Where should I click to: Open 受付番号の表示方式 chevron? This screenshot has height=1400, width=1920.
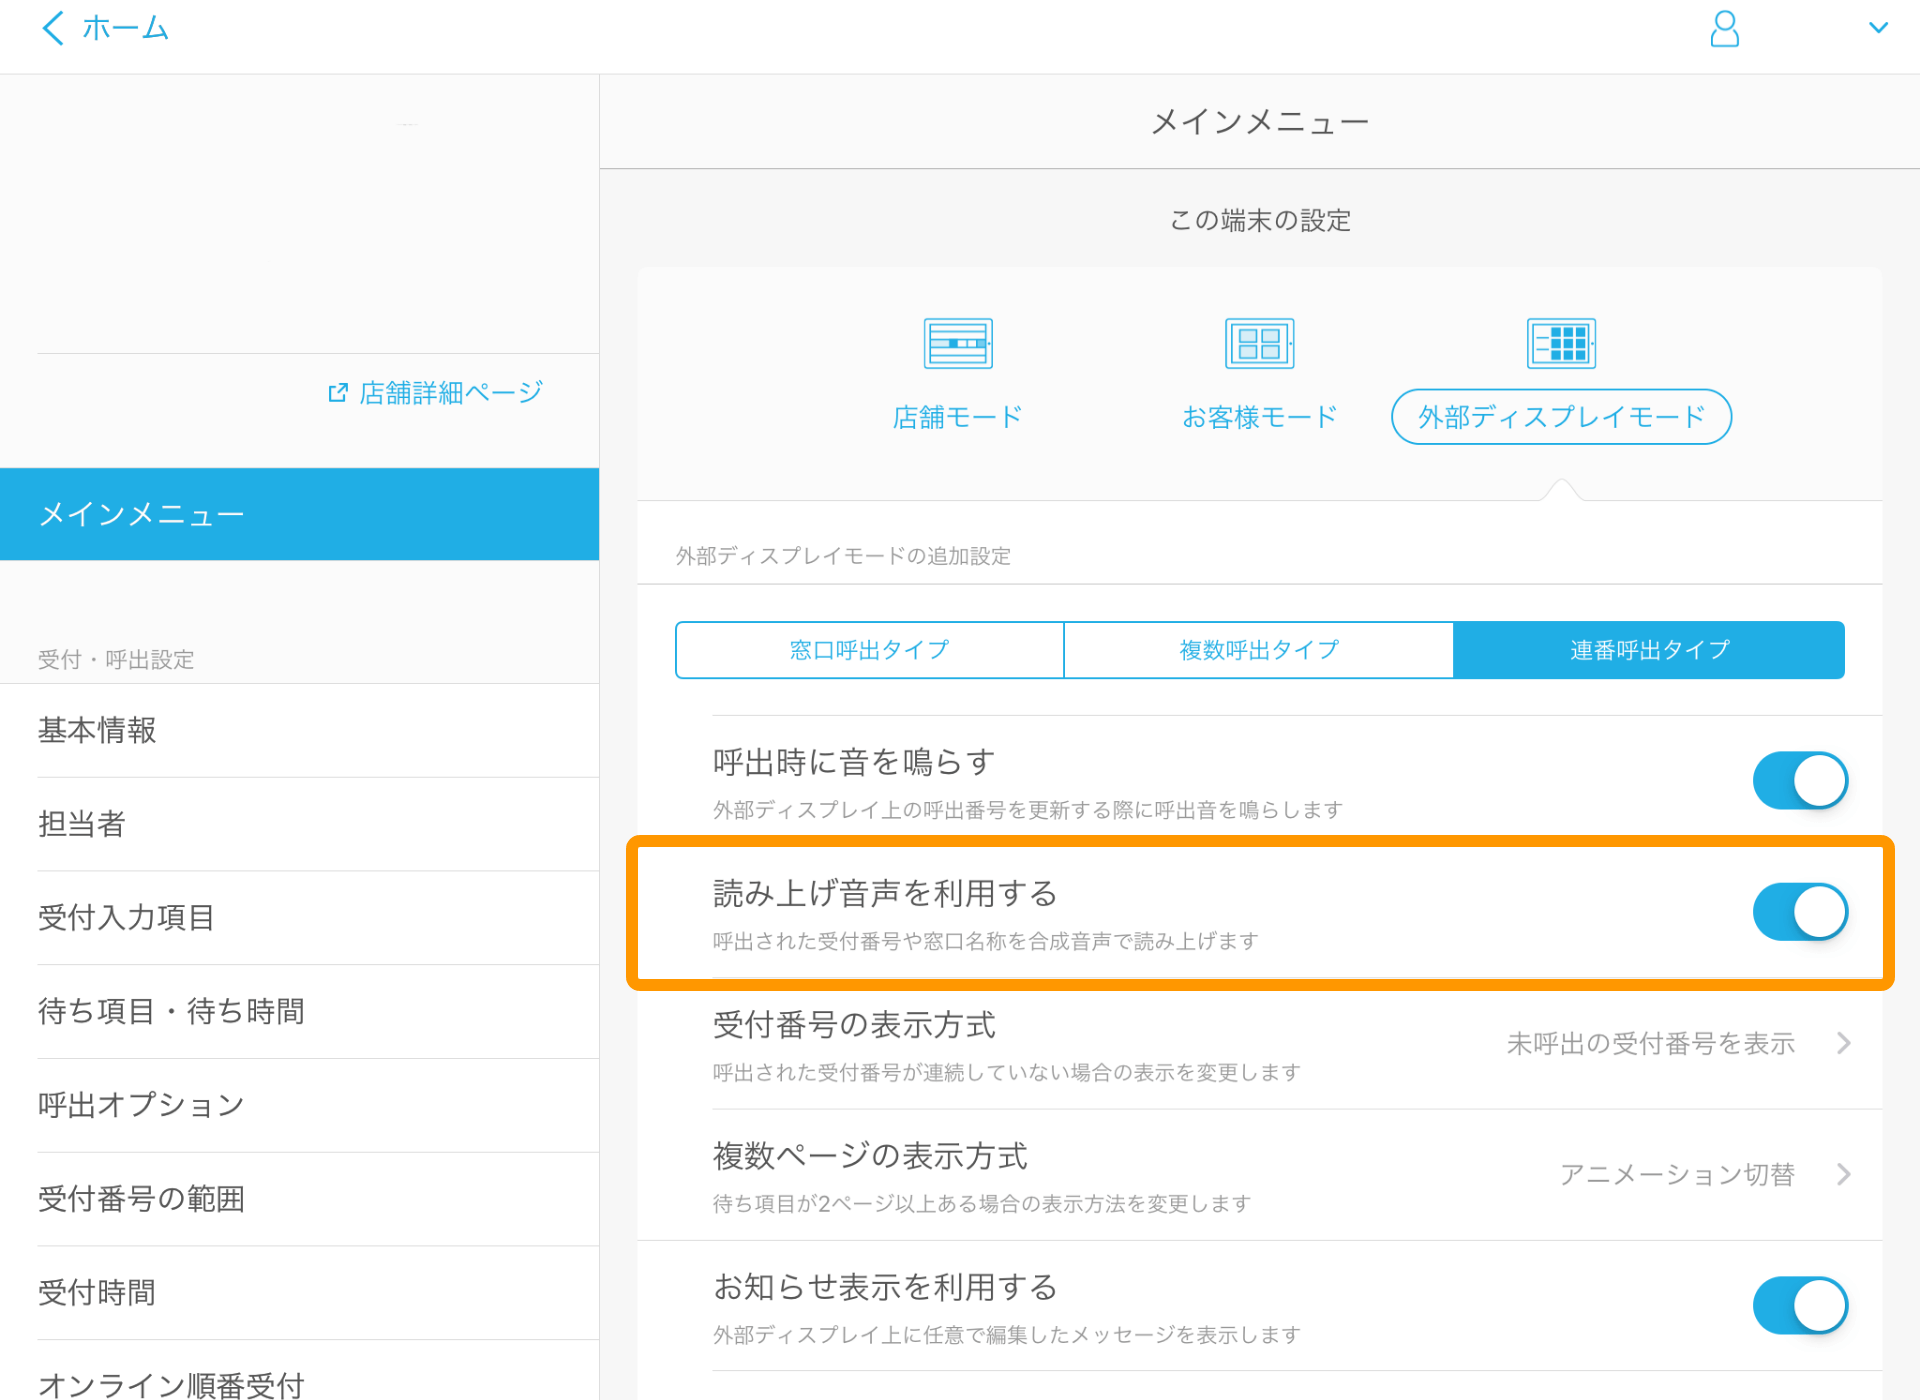click(x=1844, y=1043)
